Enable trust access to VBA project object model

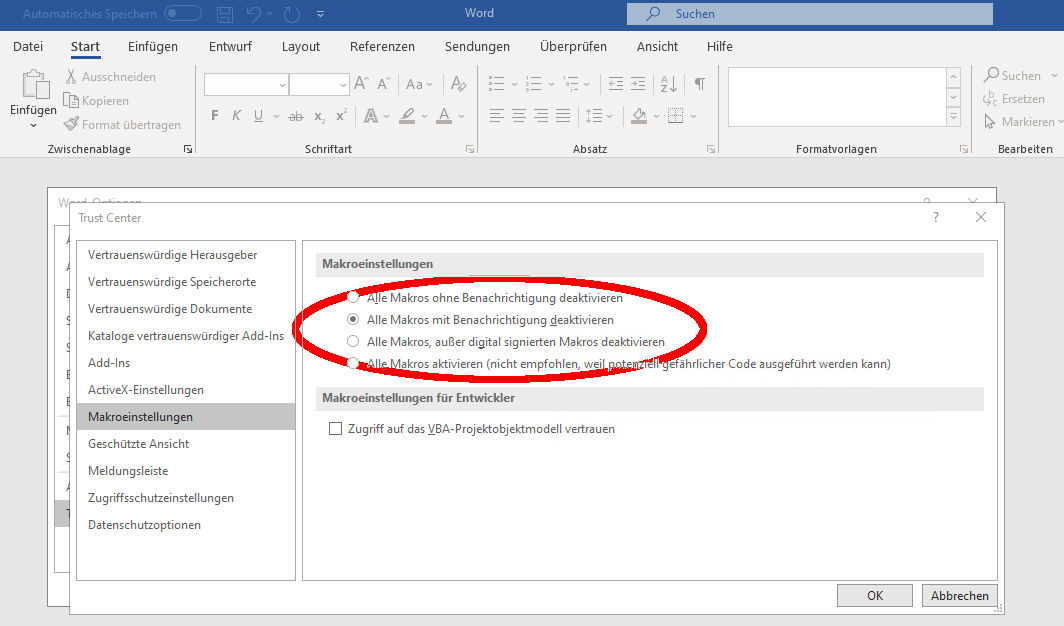click(336, 429)
